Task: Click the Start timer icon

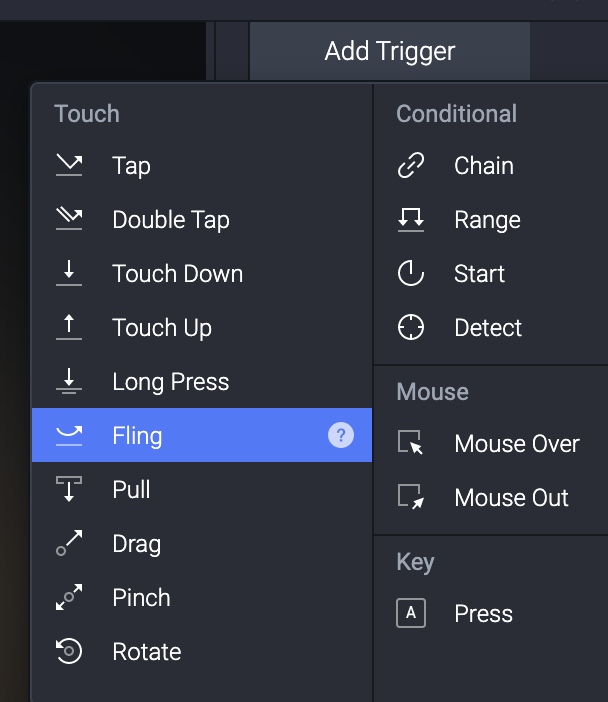Action: click(411, 274)
